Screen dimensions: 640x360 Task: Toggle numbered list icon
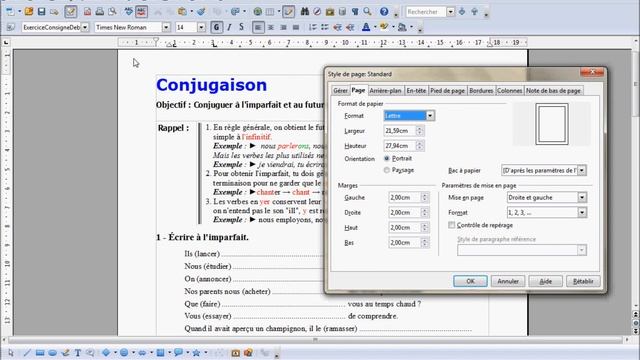(x=312, y=27)
